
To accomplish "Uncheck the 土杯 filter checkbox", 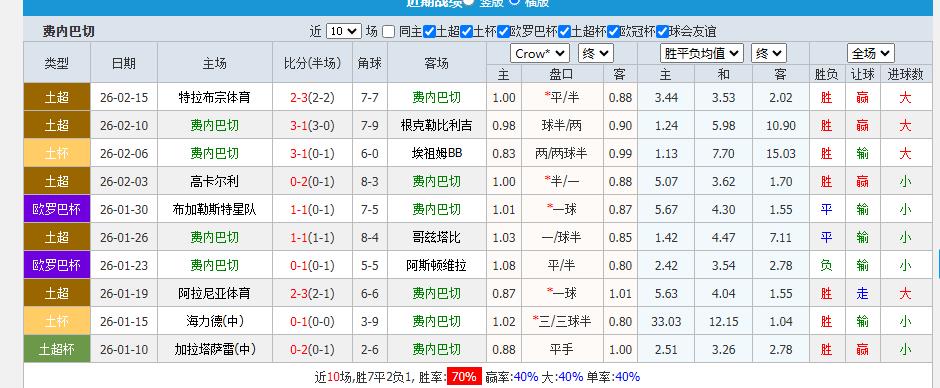I will coord(466,31).
